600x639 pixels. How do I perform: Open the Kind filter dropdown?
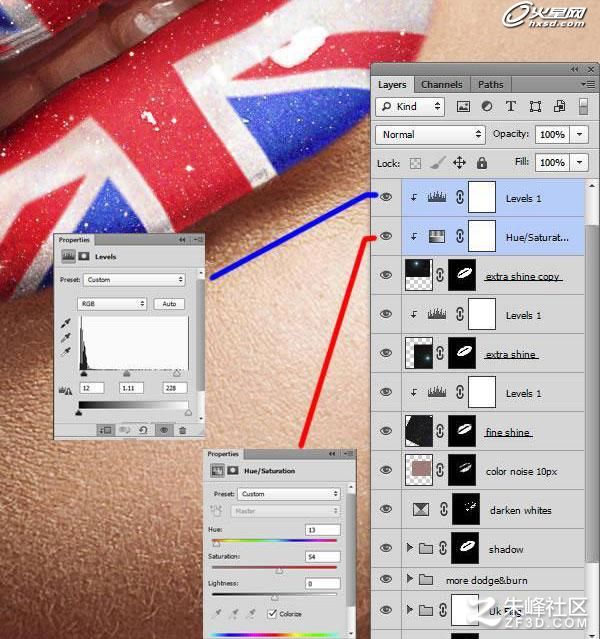pos(410,107)
